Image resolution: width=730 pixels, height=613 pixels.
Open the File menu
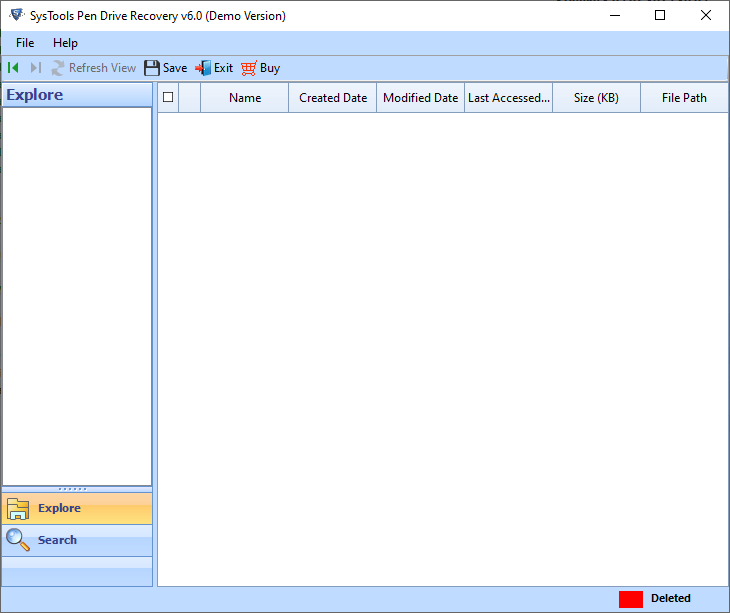click(x=25, y=43)
